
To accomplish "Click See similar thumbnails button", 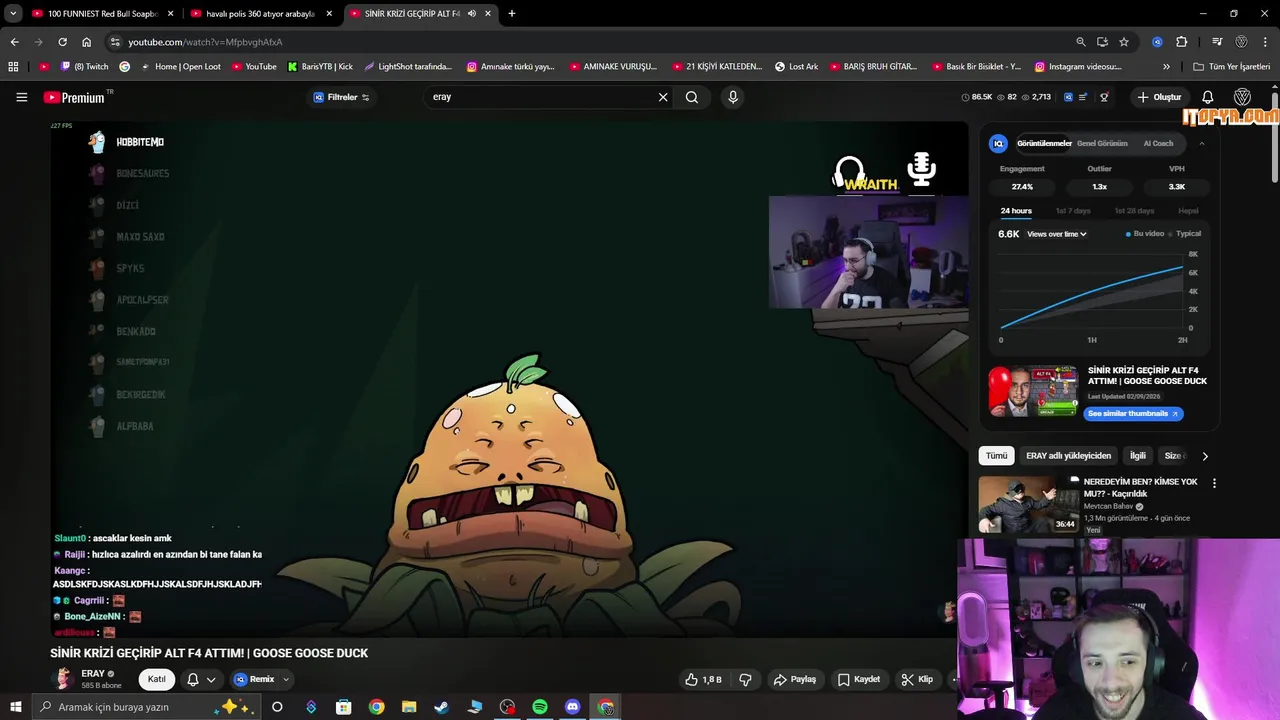I will point(1133,414).
